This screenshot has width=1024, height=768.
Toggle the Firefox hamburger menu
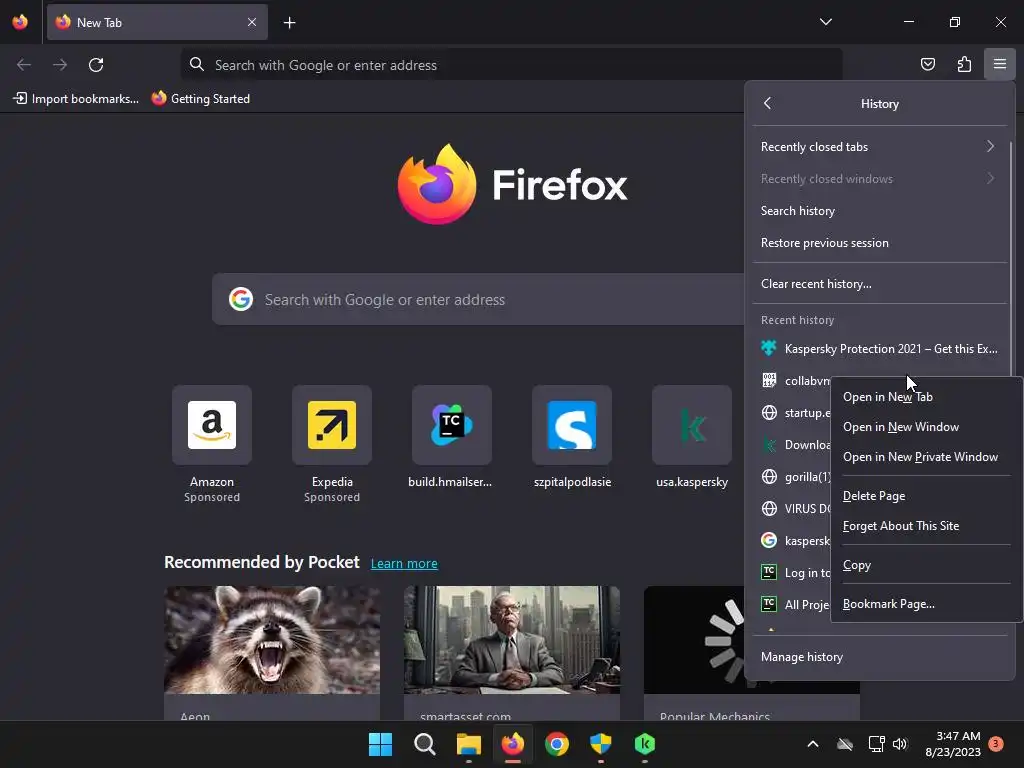1000,64
